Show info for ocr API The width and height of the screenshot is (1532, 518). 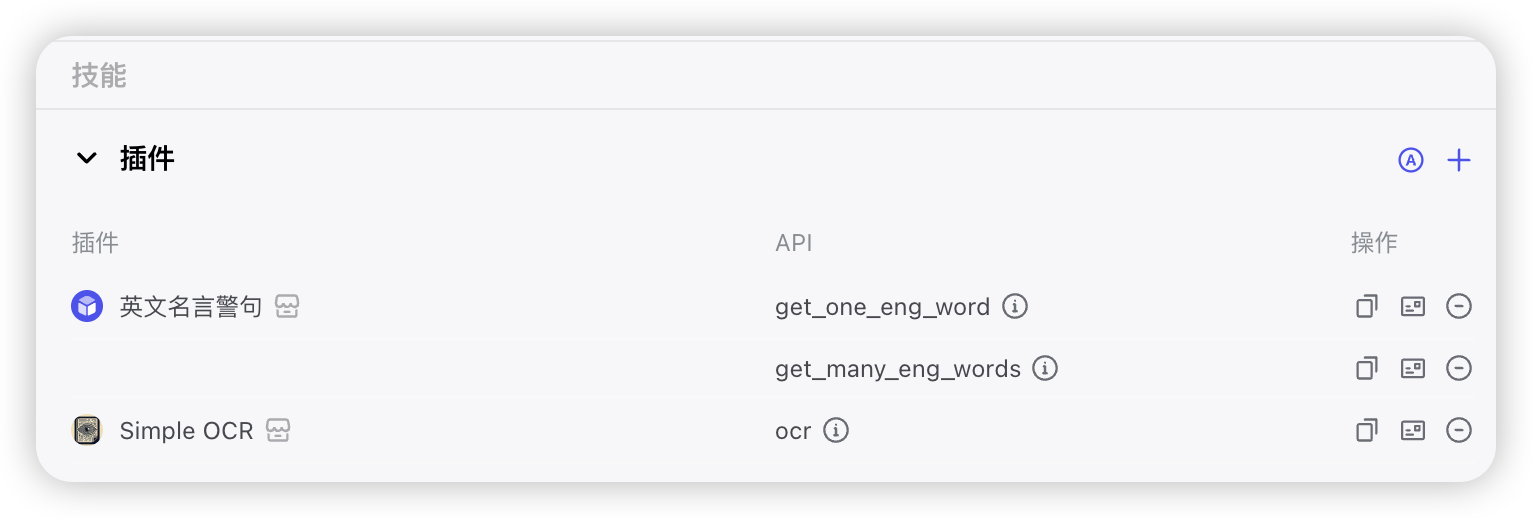[x=836, y=430]
